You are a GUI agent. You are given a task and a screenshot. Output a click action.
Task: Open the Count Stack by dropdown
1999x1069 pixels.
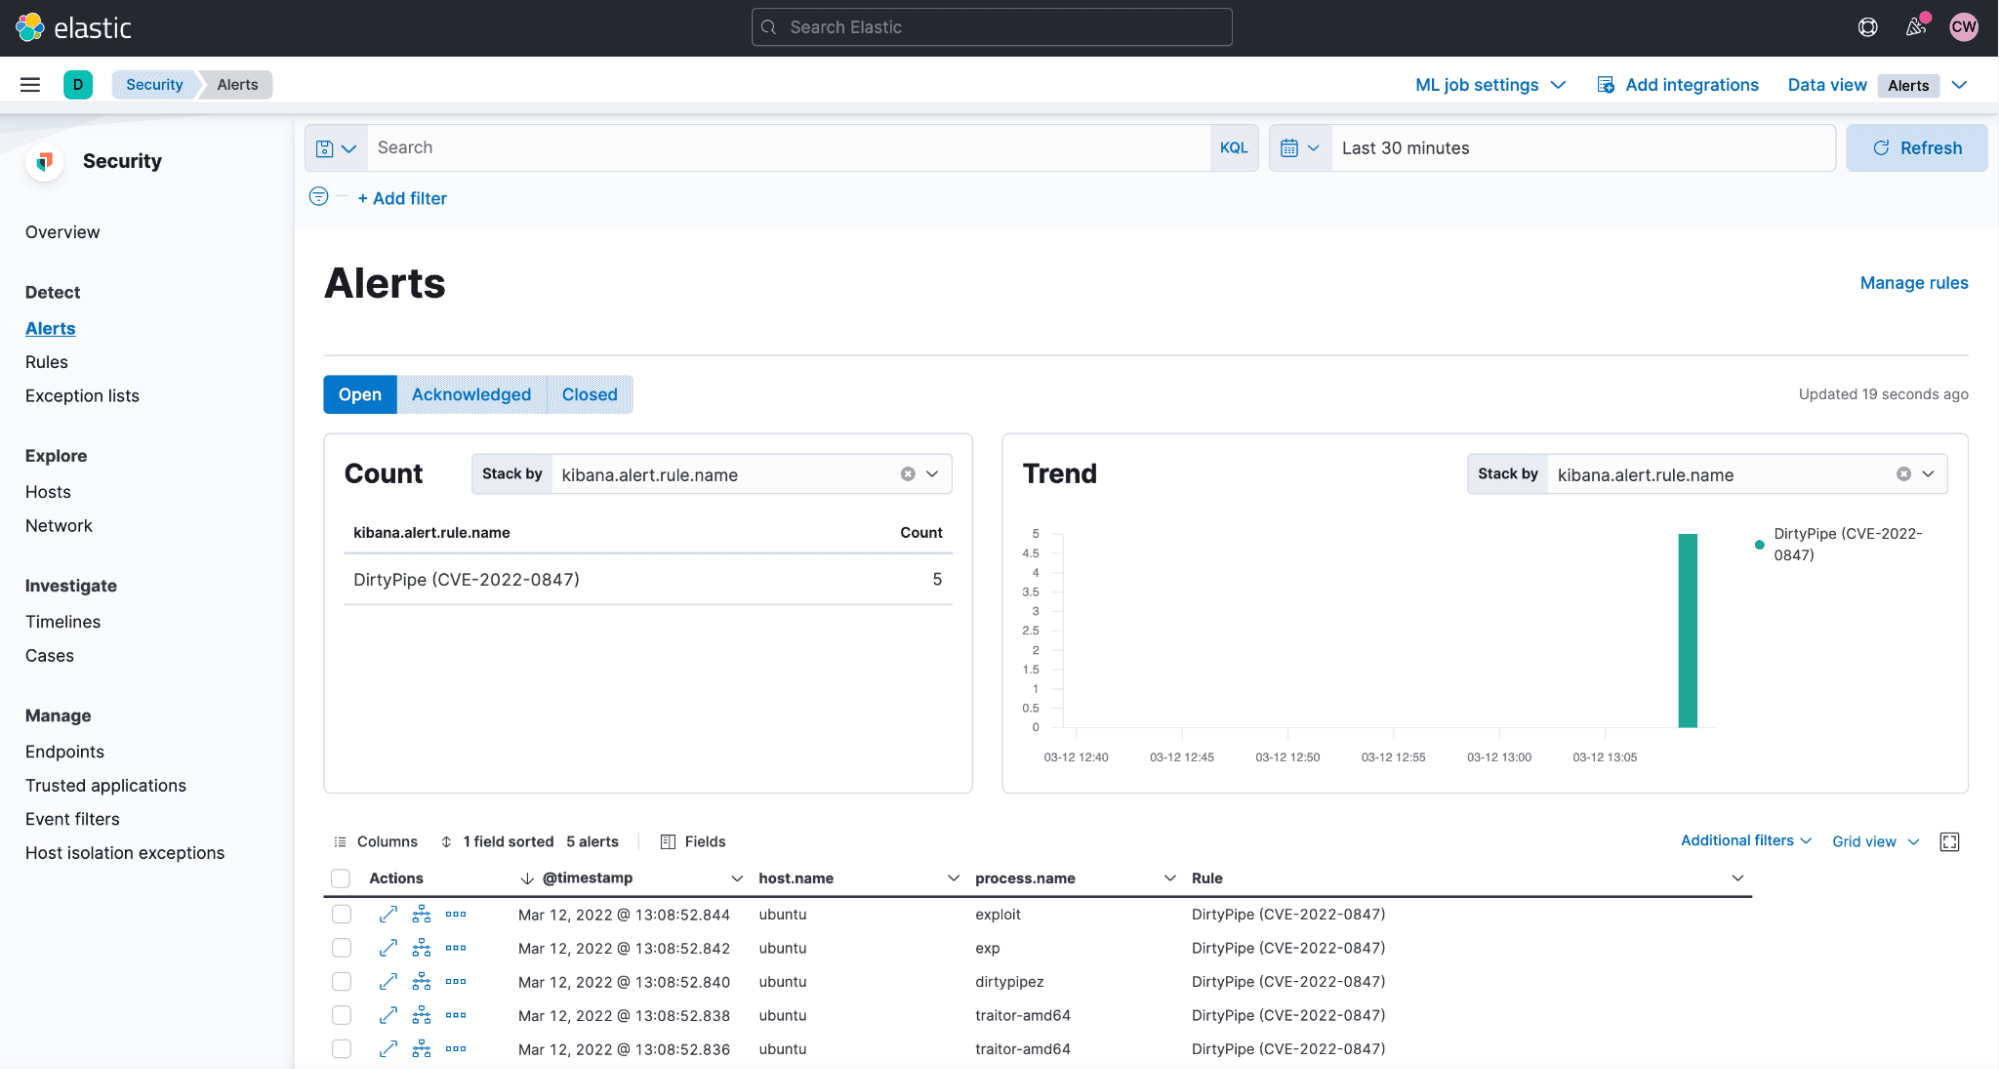931,474
